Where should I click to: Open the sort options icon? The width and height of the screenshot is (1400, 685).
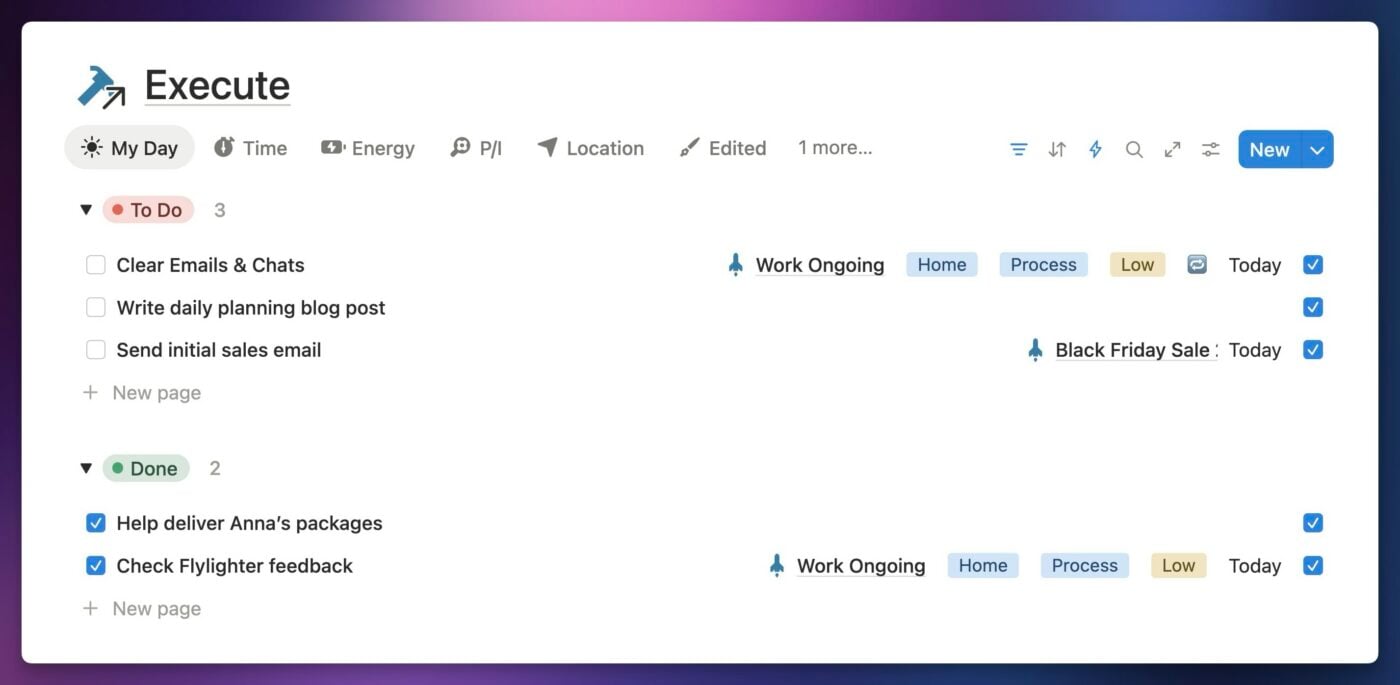point(1057,150)
